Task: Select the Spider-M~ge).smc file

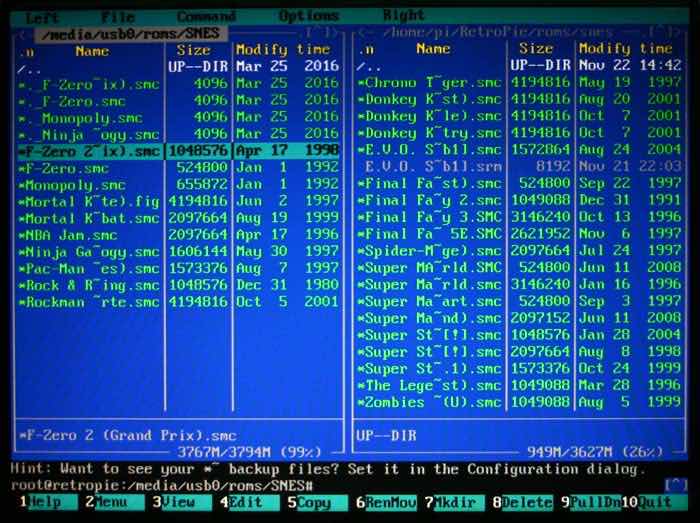Action: coord(519,251)
